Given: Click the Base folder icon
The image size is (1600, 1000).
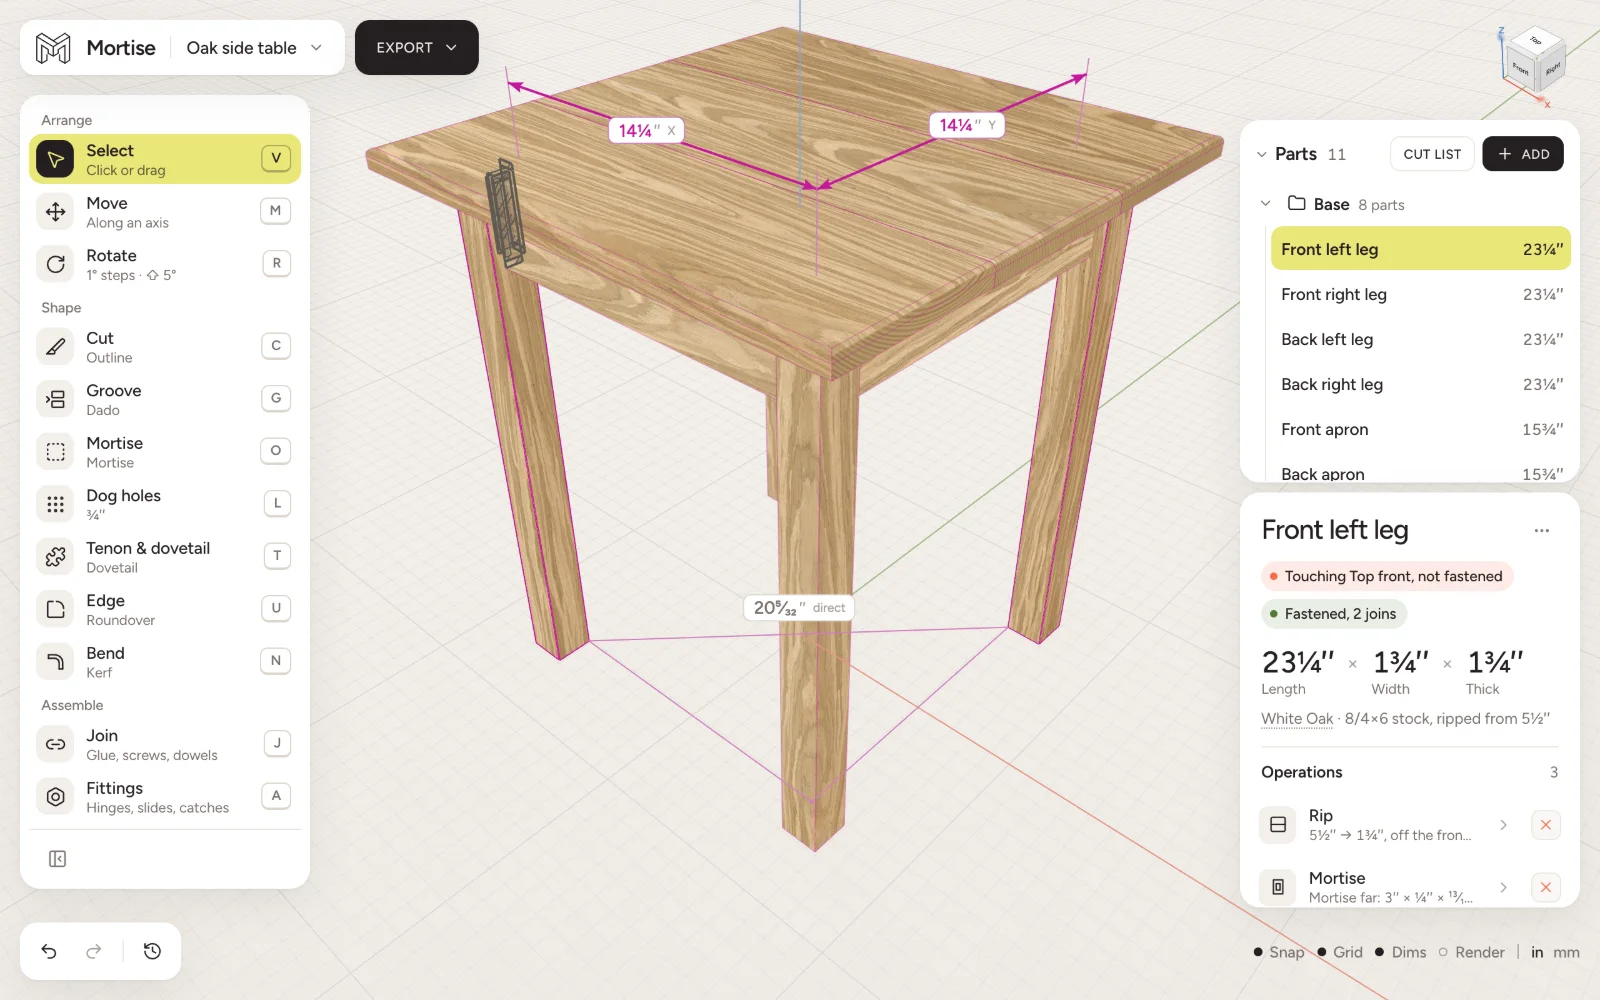Looking at the screenshot, I should point(1297,203).
